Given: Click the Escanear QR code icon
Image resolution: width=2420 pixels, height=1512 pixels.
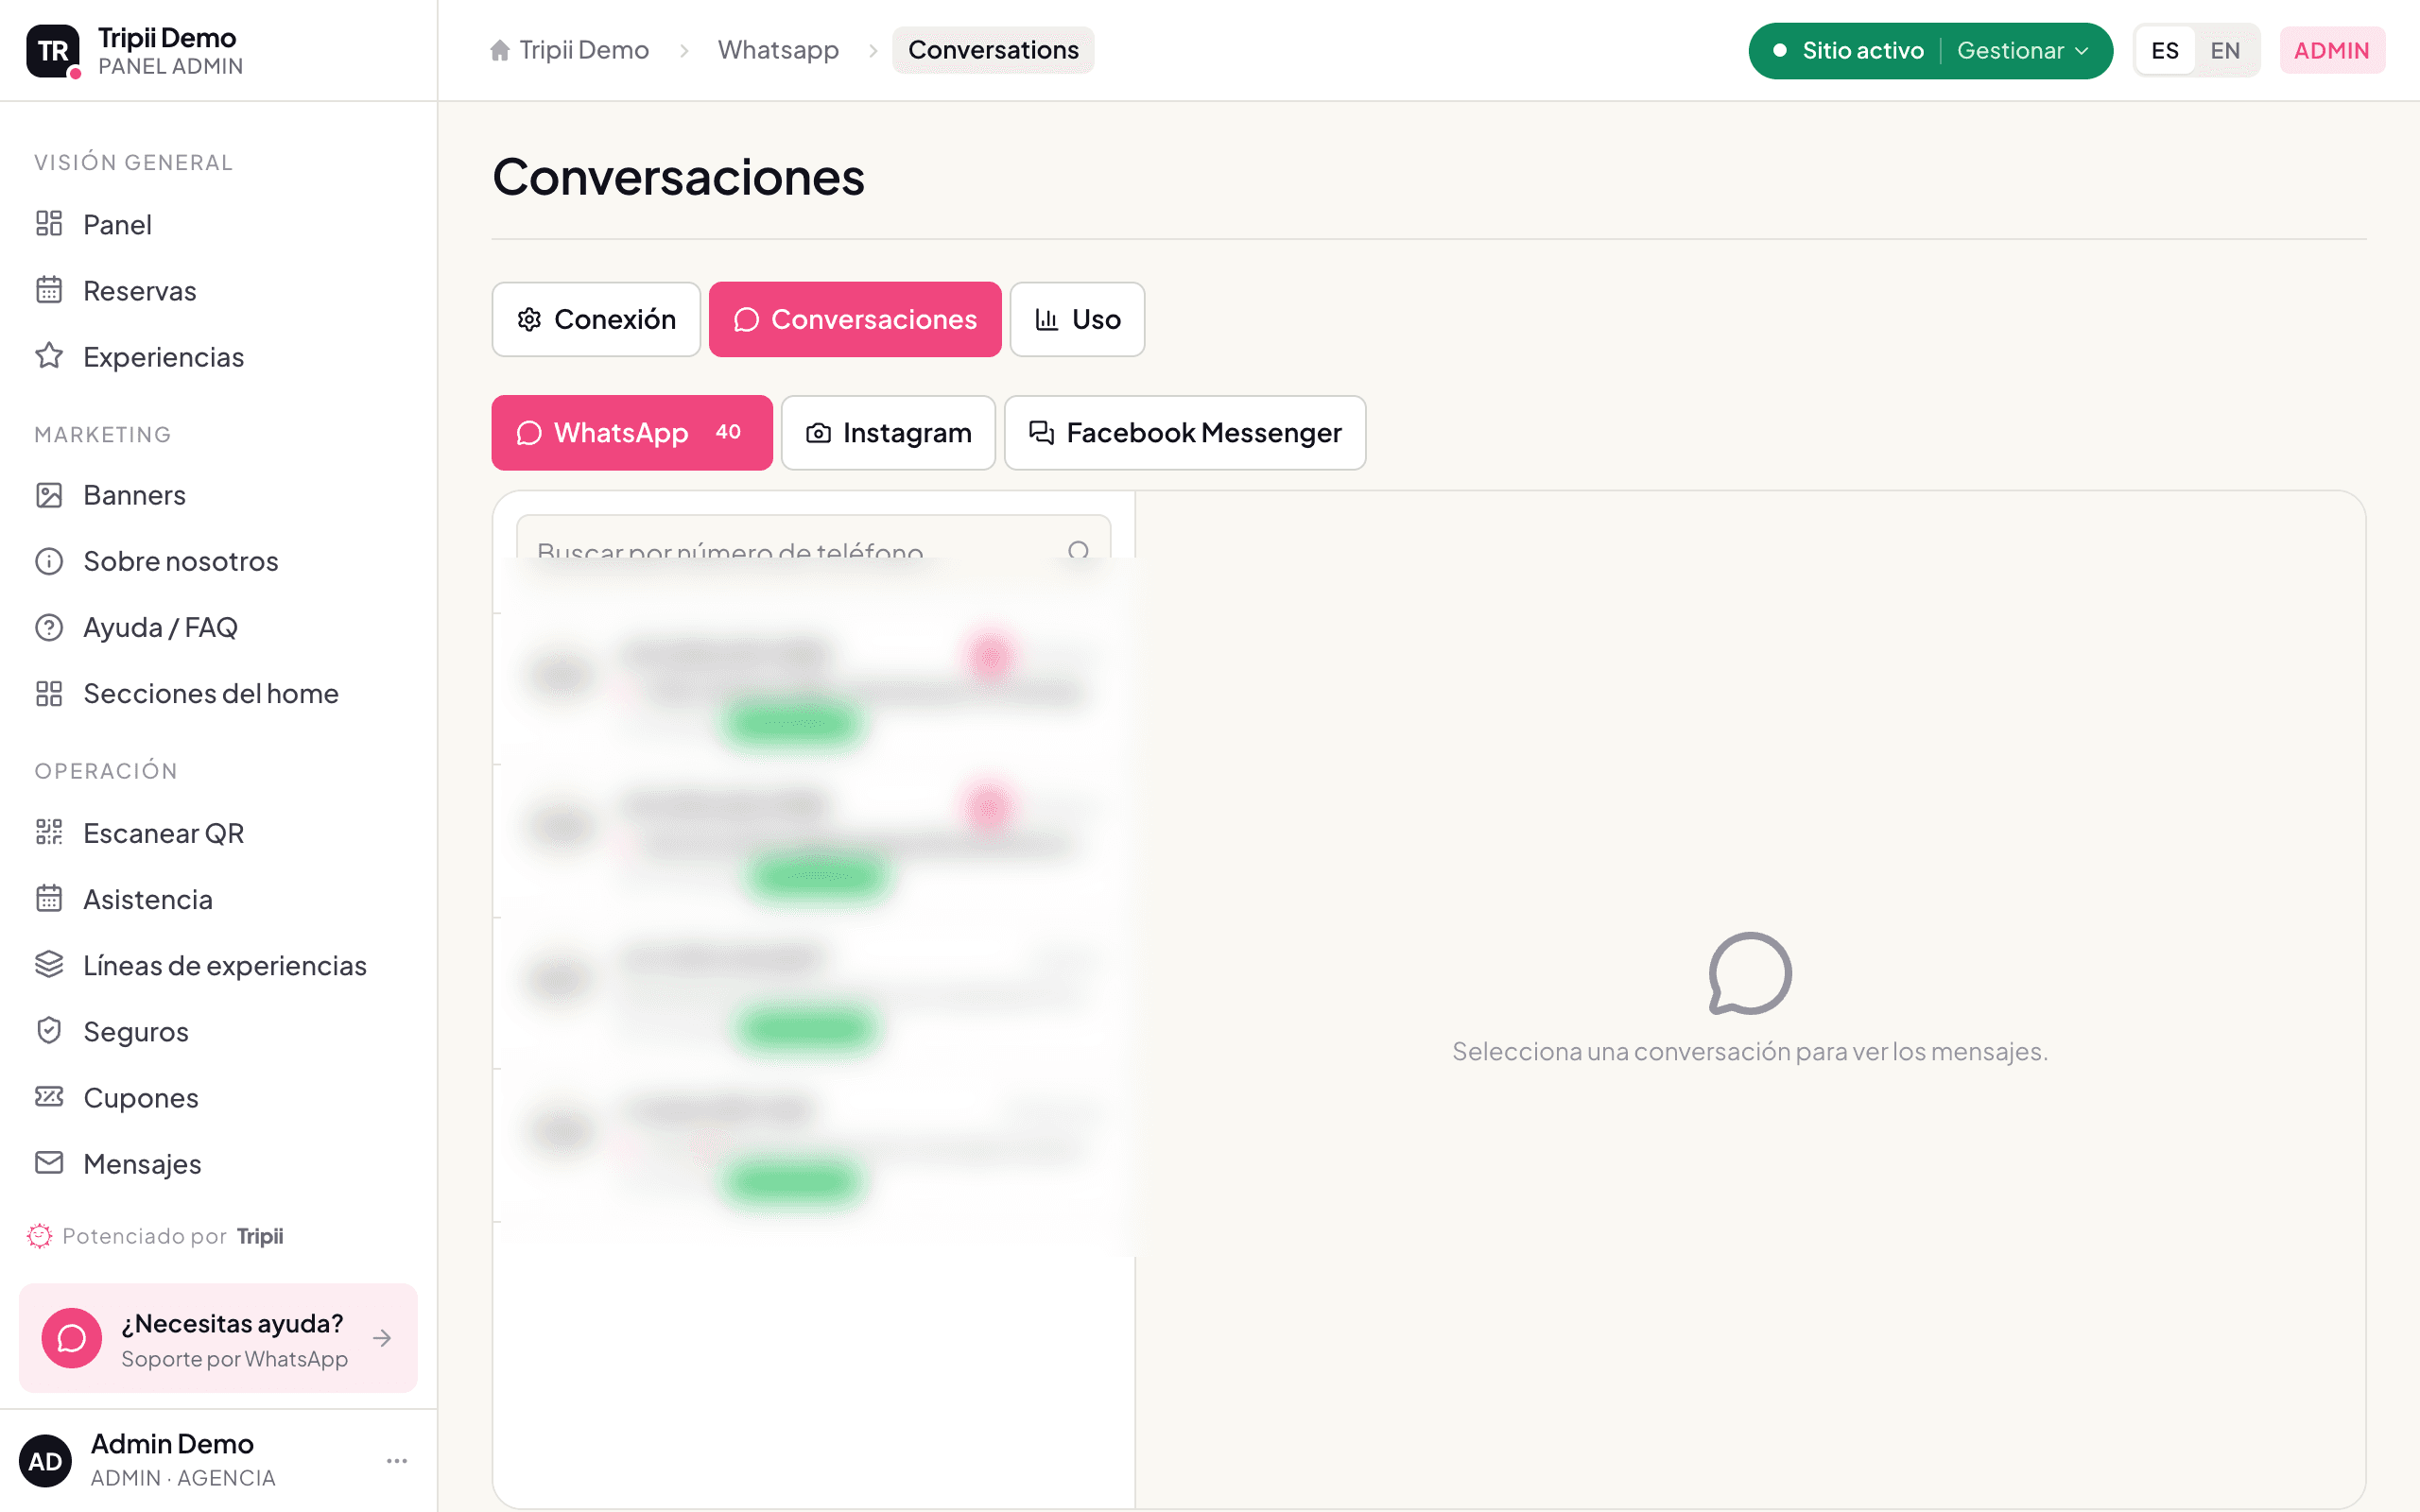Looking at the screenshot, I should [x=49, y=832].
